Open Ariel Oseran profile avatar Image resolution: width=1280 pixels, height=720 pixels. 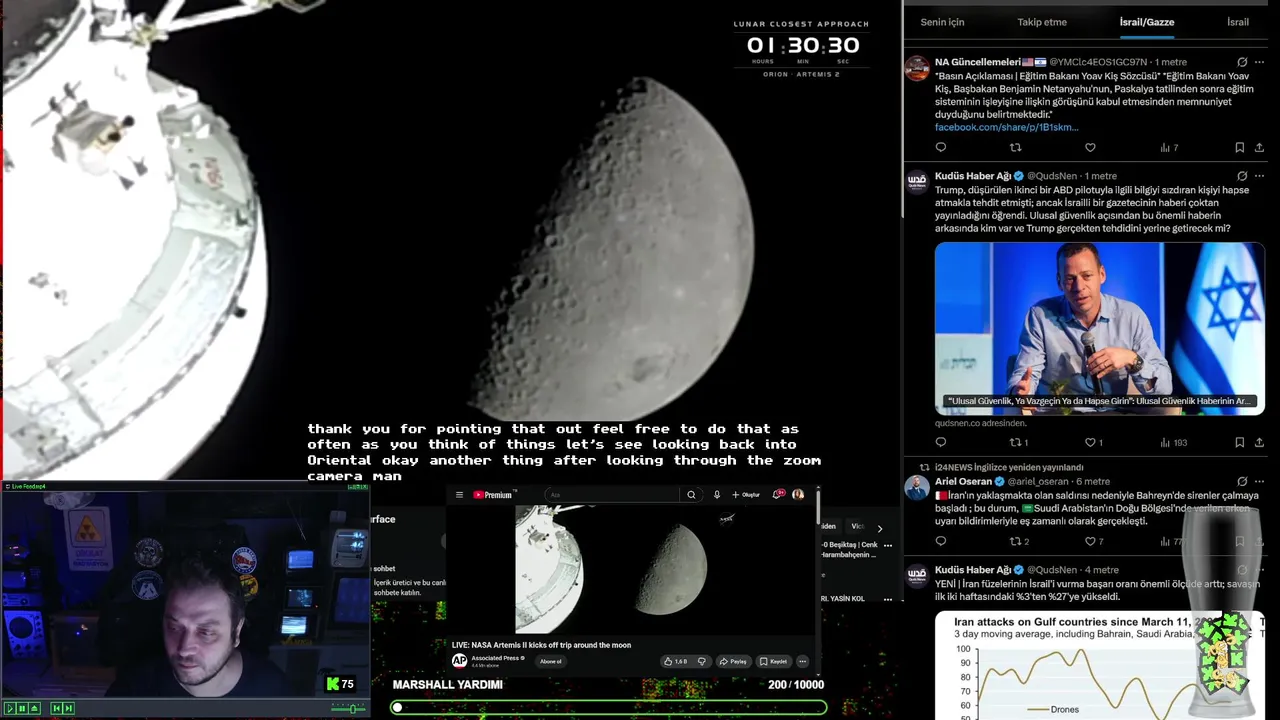[917, 487]
